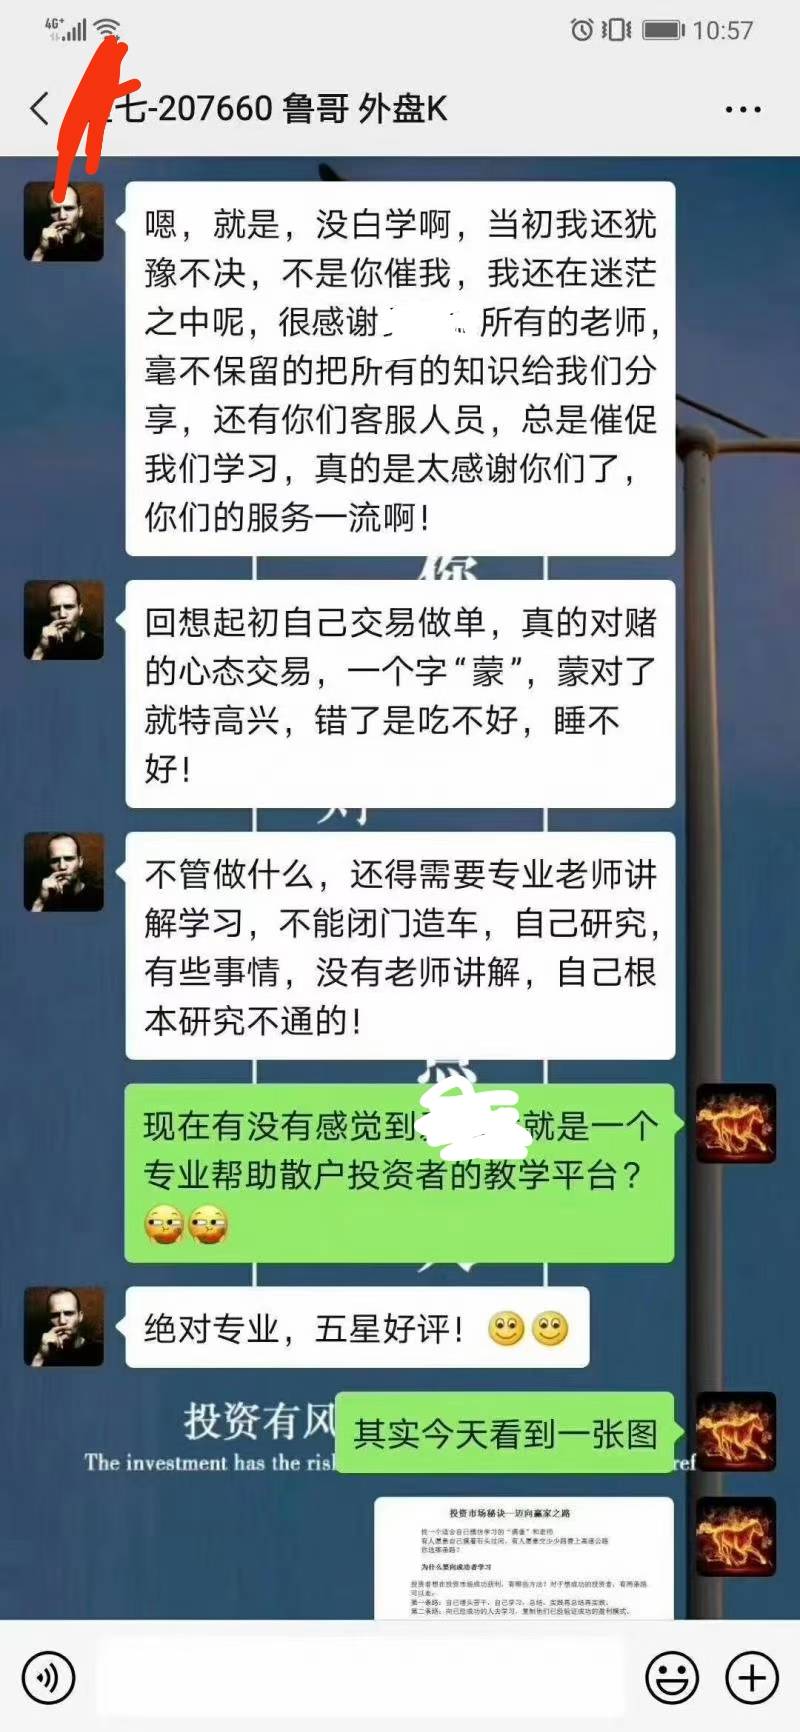Image resolution: width=800 pixels, height=1732 pixels.
Task: Tap the fire horse avatar beside green question message
Action: [x=736, y=1123]
